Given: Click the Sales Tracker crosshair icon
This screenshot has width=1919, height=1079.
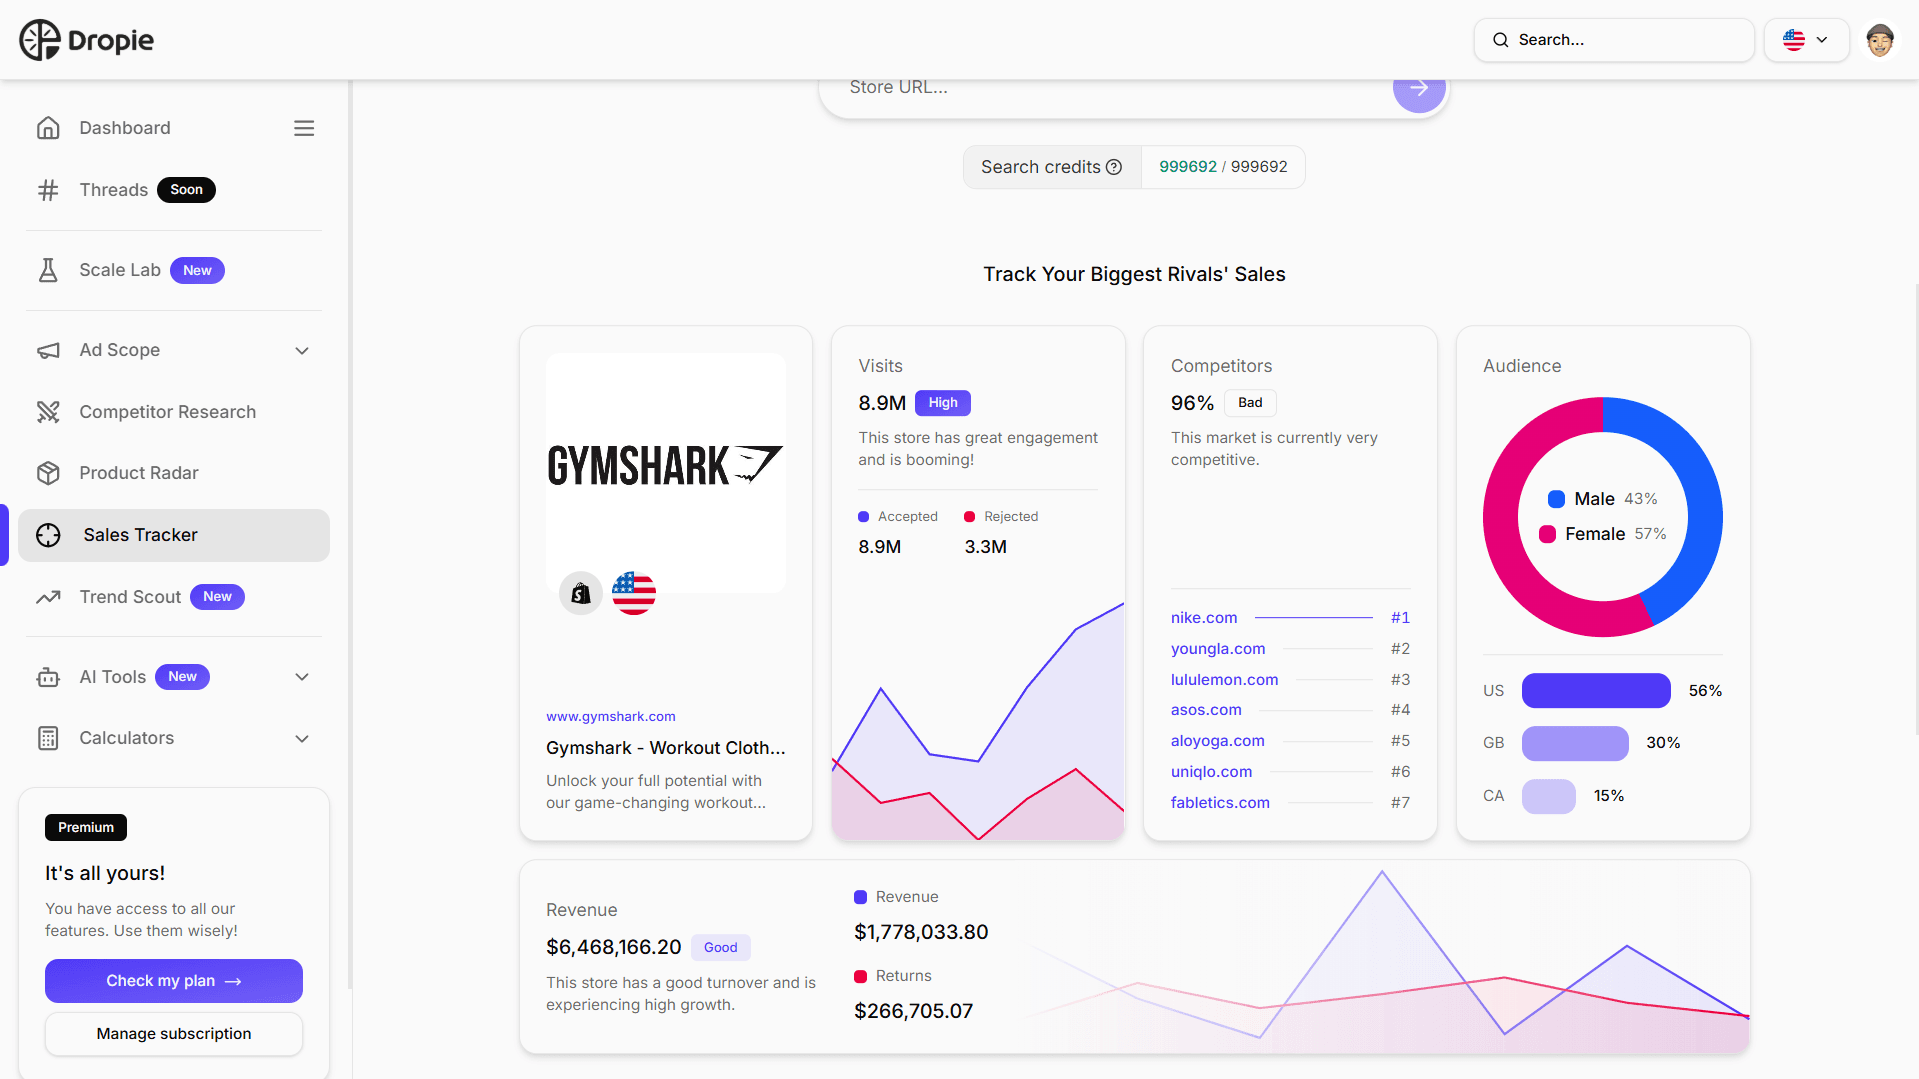Looking at the screenshot, I should click(x=48, y=535).
